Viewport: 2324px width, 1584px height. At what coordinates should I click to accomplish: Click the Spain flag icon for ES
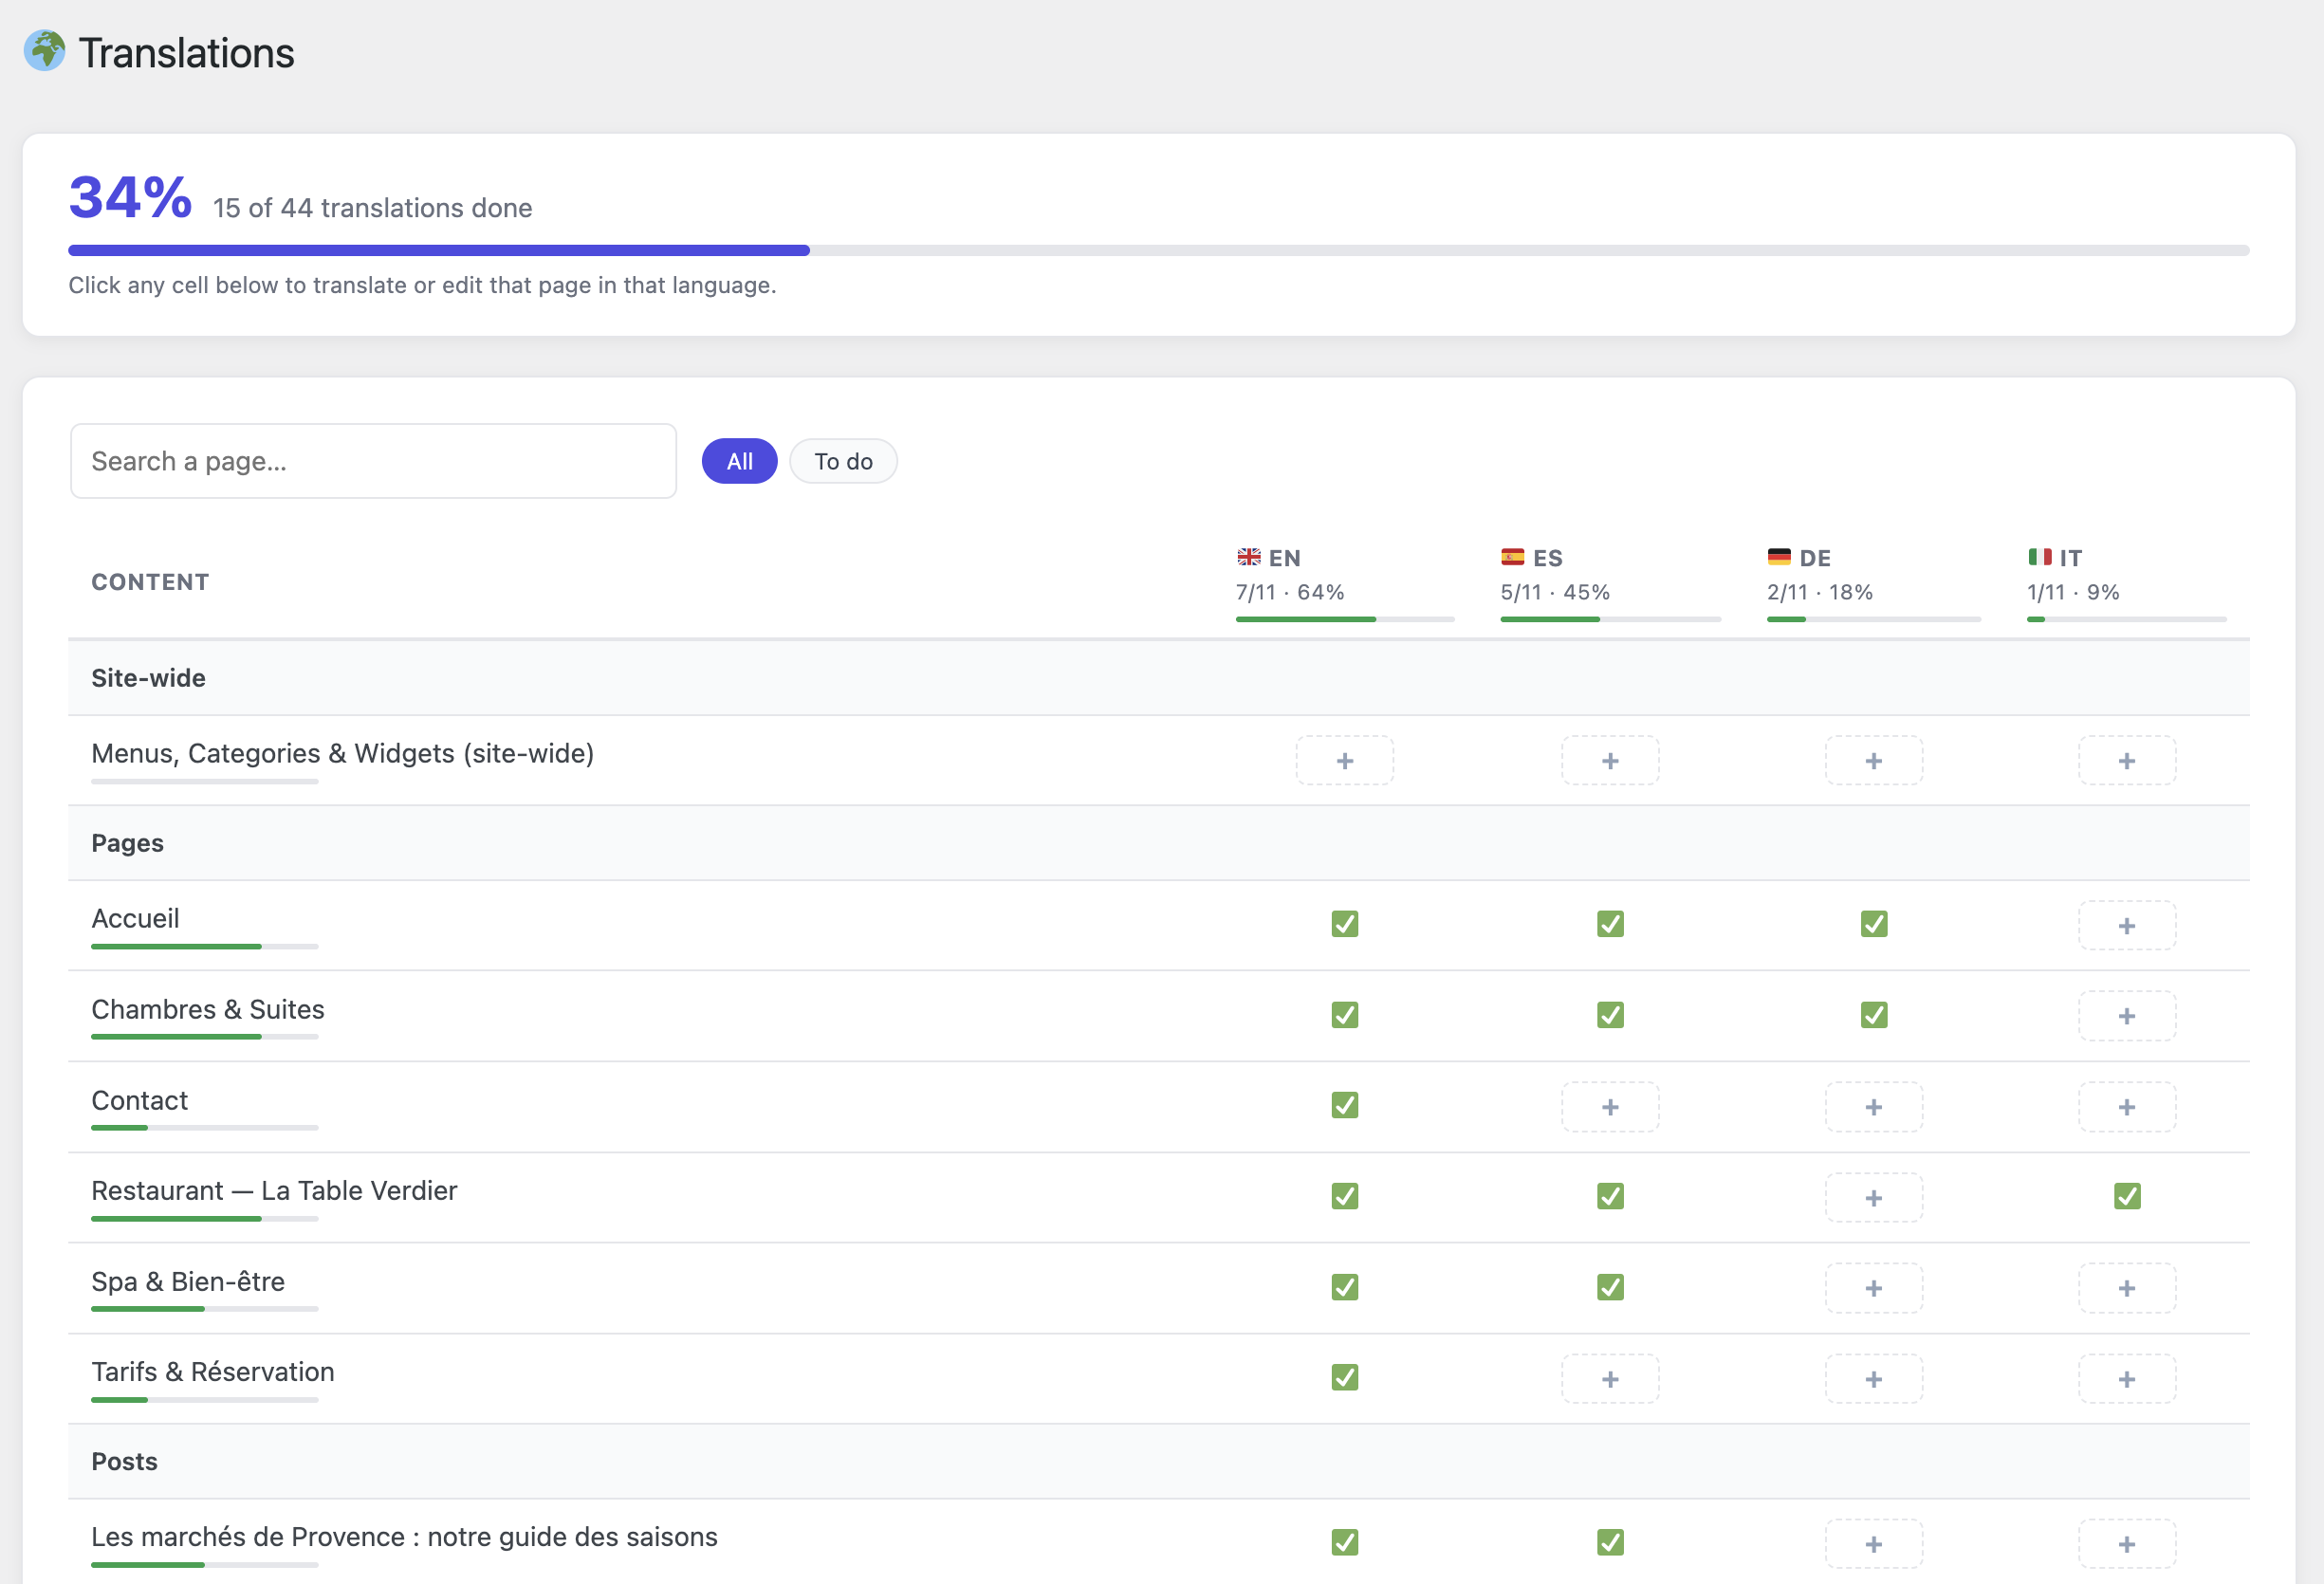(1512, 557)
